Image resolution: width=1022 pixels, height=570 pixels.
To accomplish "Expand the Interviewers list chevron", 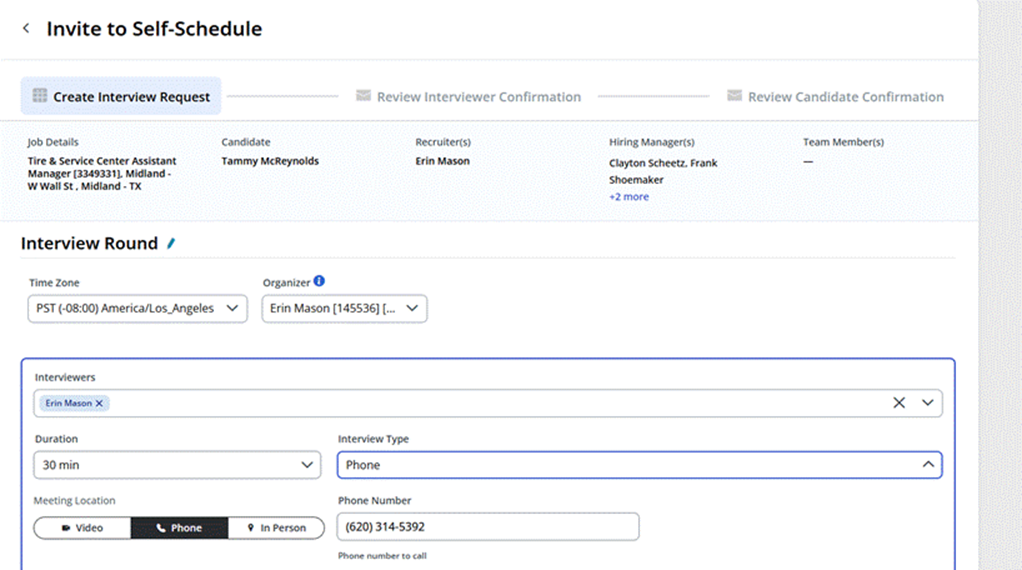I will [928, 403].
